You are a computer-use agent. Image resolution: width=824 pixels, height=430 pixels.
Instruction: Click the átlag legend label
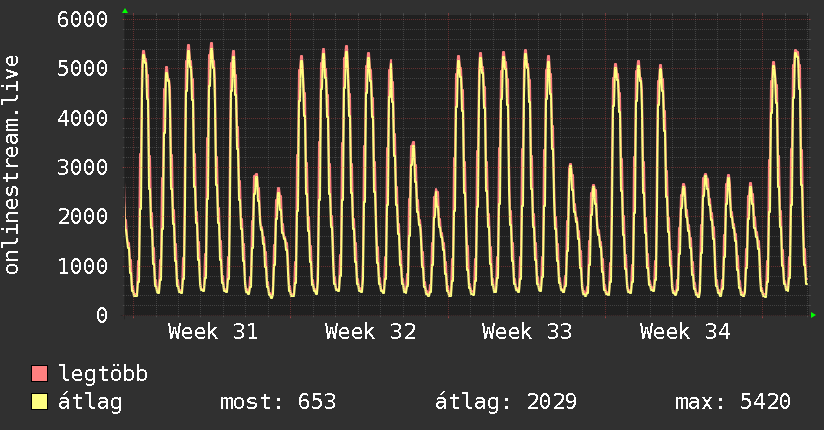coord(90,402)
